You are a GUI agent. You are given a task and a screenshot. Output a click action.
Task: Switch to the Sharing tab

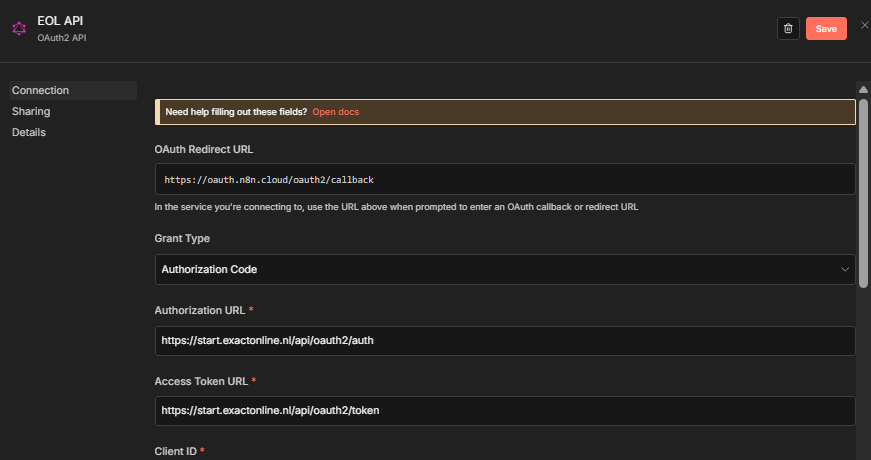click(31, 112)
